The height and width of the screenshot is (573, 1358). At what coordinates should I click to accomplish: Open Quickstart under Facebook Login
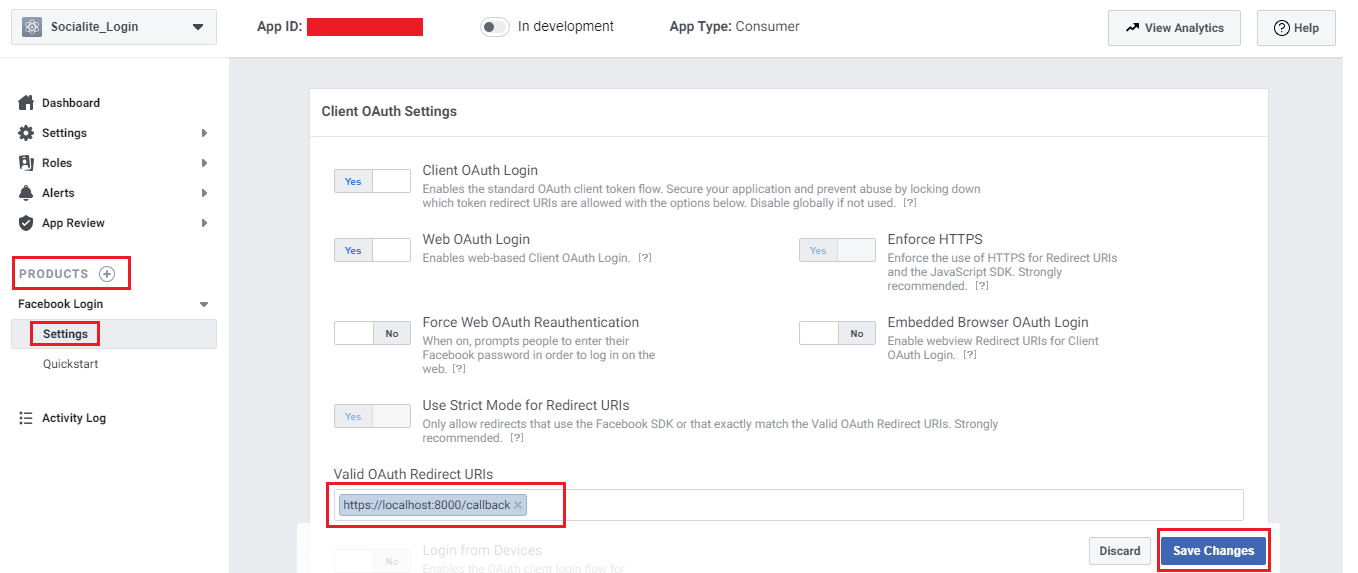pyautogui.click(x=70, y=364)
